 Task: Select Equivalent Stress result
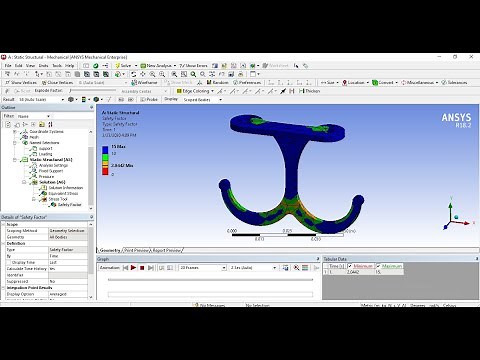pos(63,194)
